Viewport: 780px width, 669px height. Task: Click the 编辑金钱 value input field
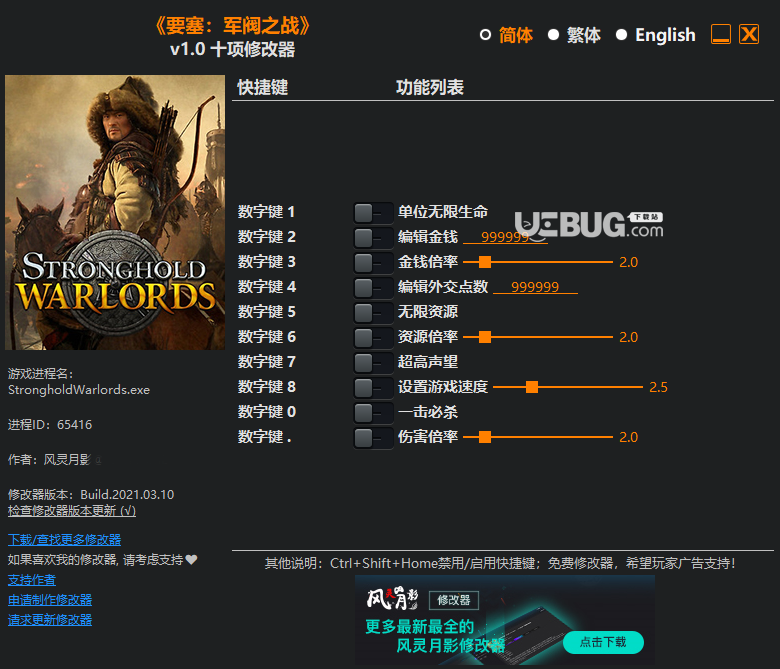tap(505, 237)
